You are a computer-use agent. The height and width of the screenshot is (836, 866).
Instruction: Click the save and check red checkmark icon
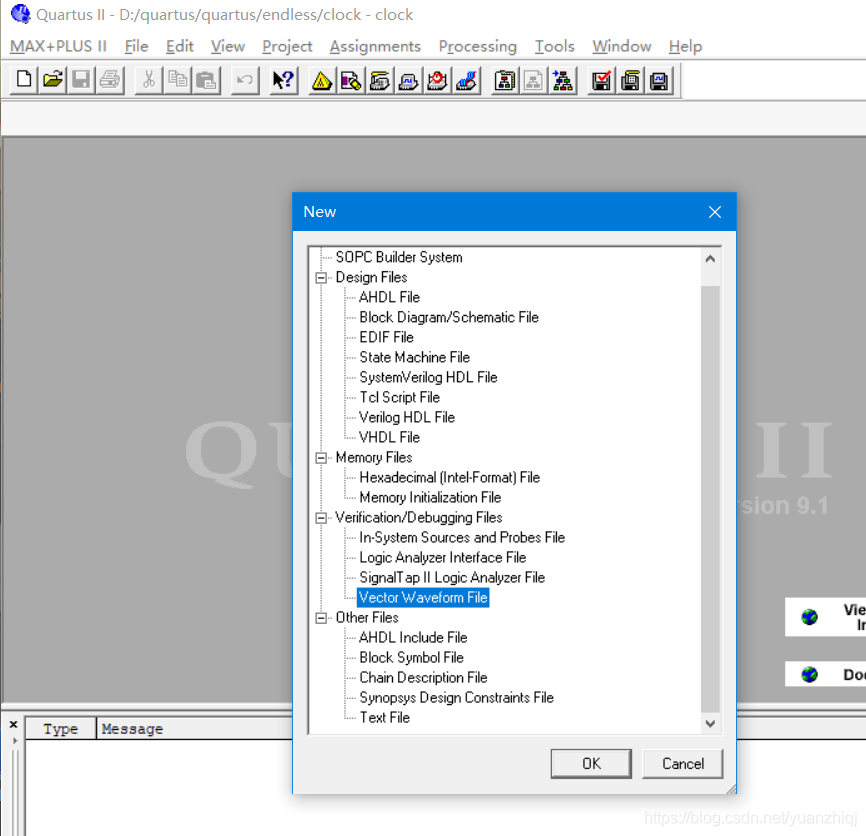pyautogui.click(x=601, y=81)
